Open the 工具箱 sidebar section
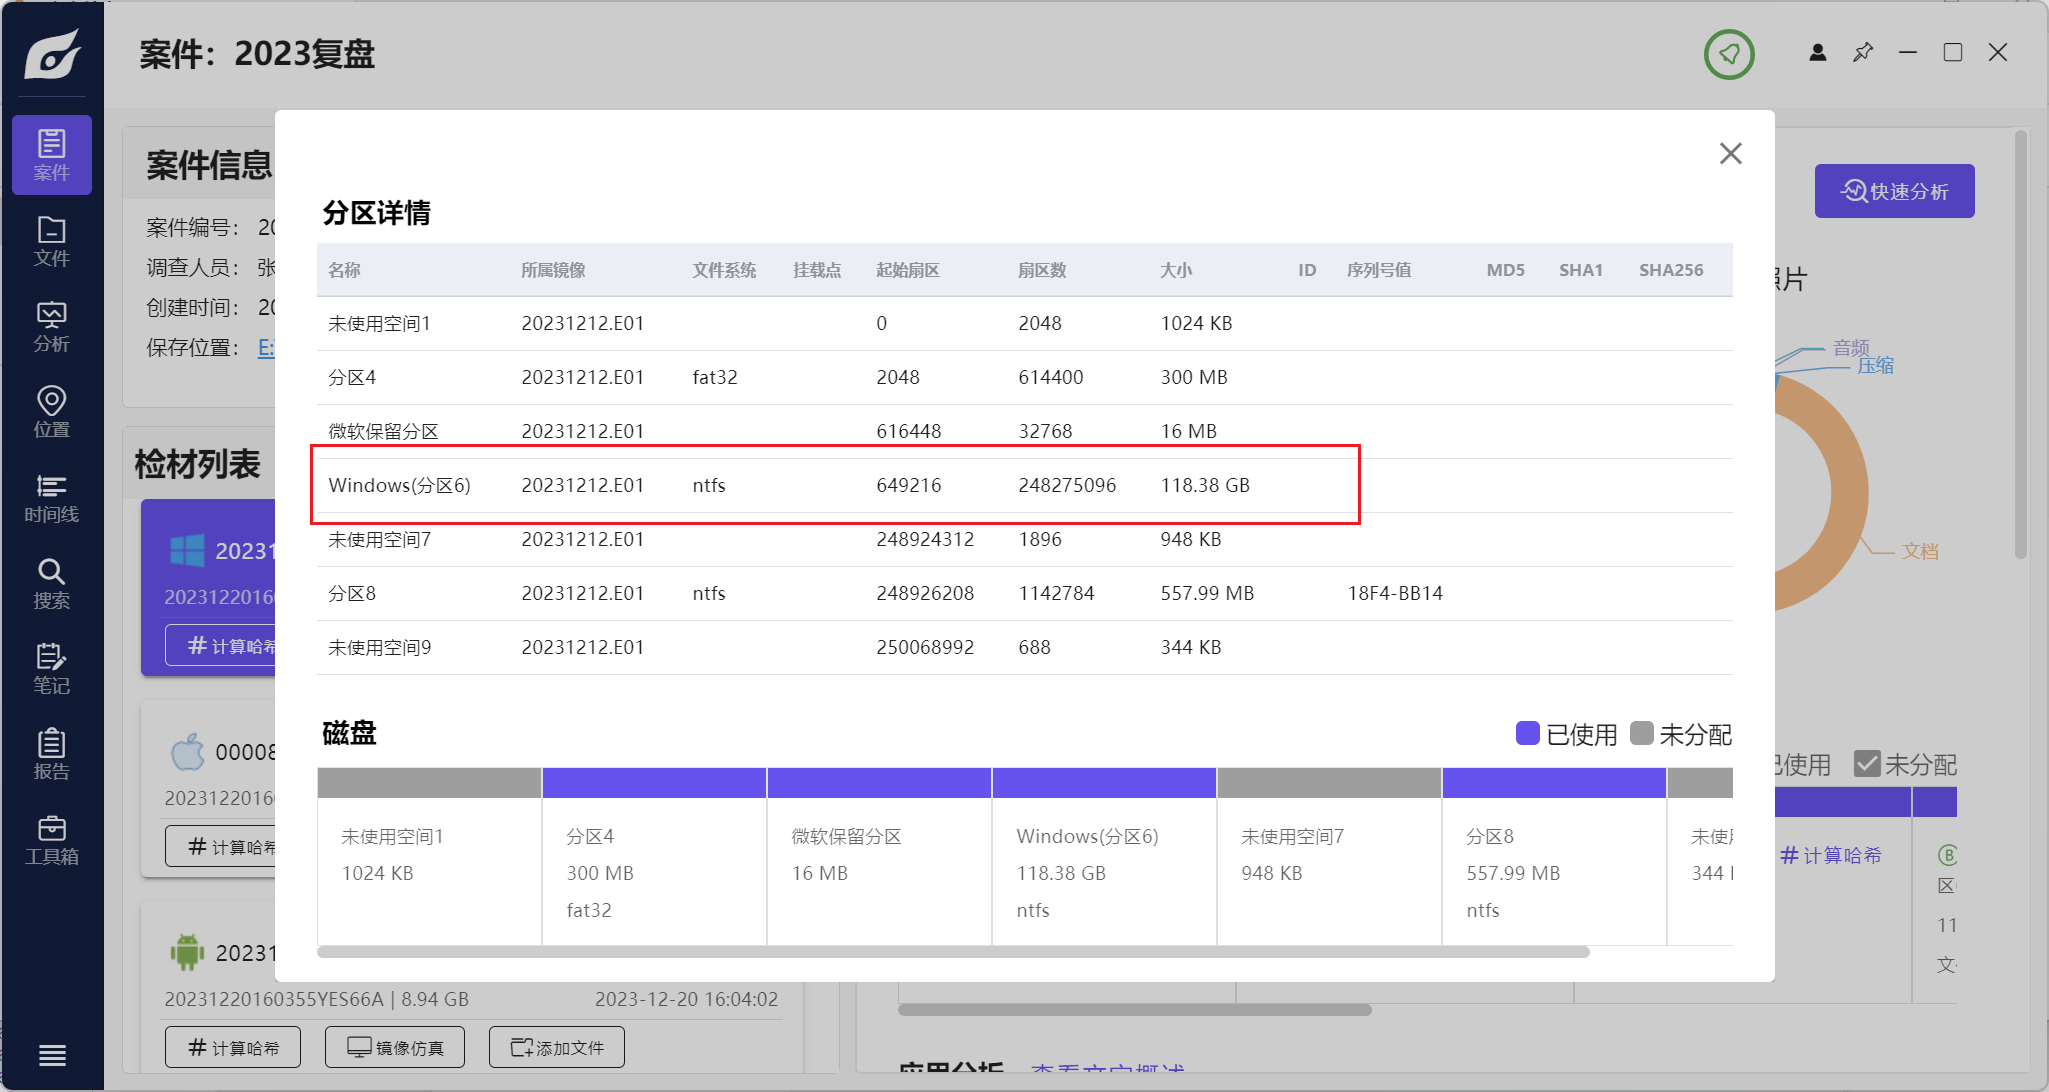The image size is (2049, 1092). [52, 840]
